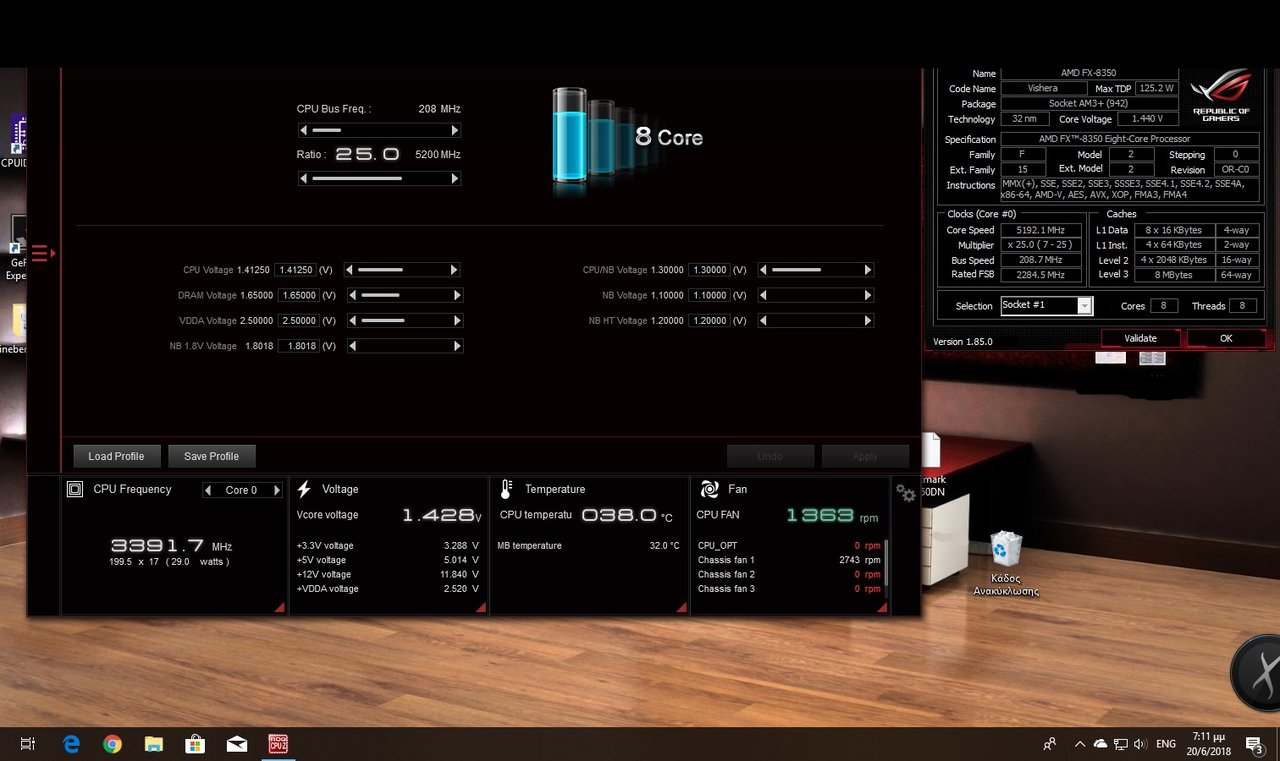Switch to ROG CPU-Z taskbar icon
The image size is (1280, 761).
coord(278,744)
